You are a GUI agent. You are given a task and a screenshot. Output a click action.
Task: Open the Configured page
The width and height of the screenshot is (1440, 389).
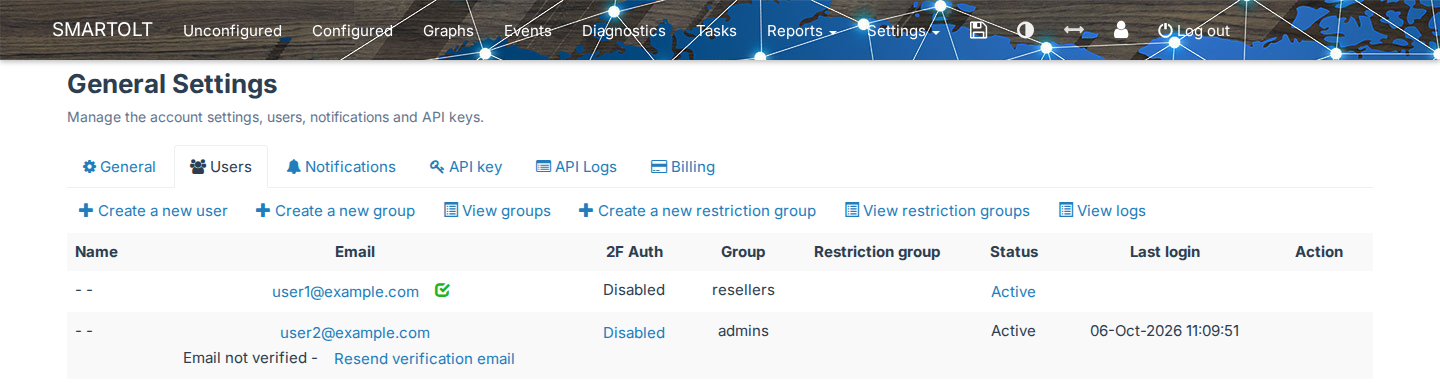[x=352, y=31]
